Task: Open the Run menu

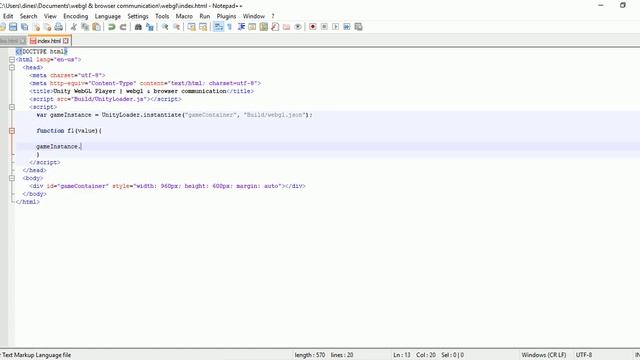Action: (204, 16)
